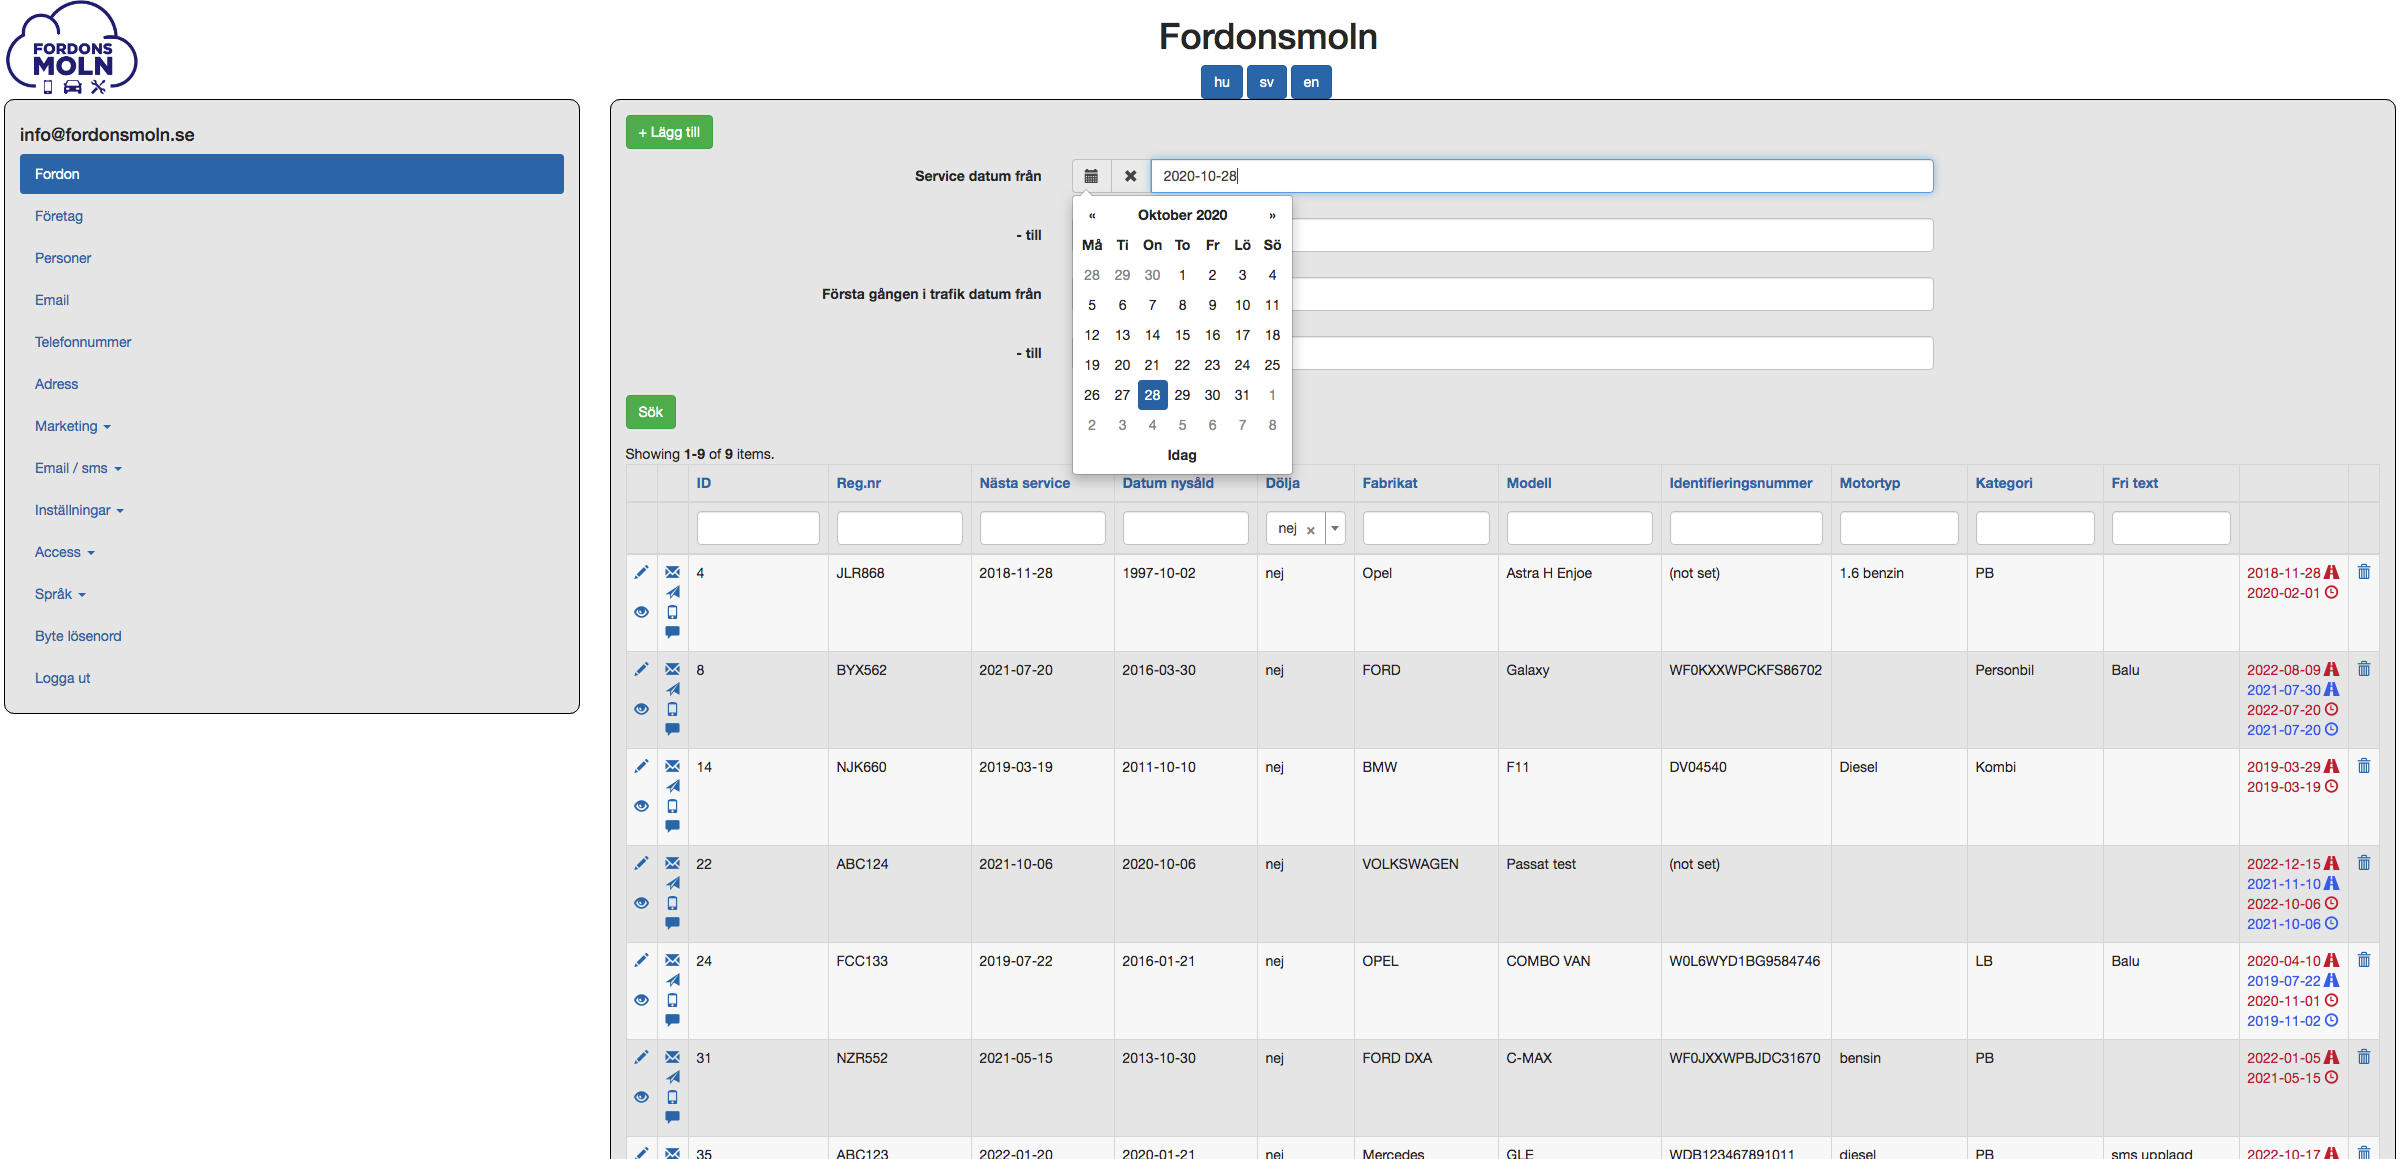Focus the Modell filter input
This screenshot has height=1159, width=2403.
point(1579,528)
